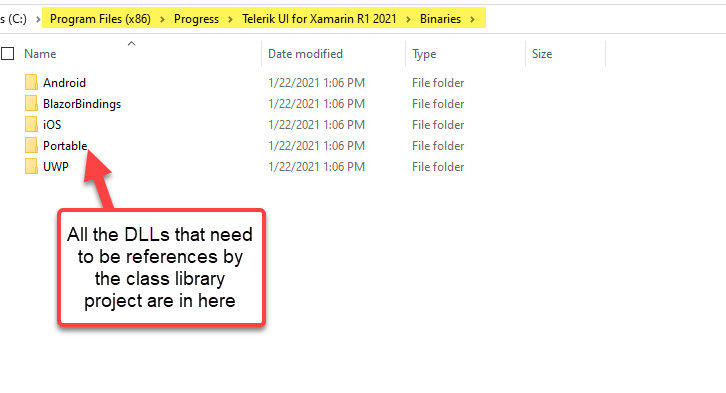Click the iOS folder icon
The height and width of the screenshot is (393, 726).
coord(31,124)
